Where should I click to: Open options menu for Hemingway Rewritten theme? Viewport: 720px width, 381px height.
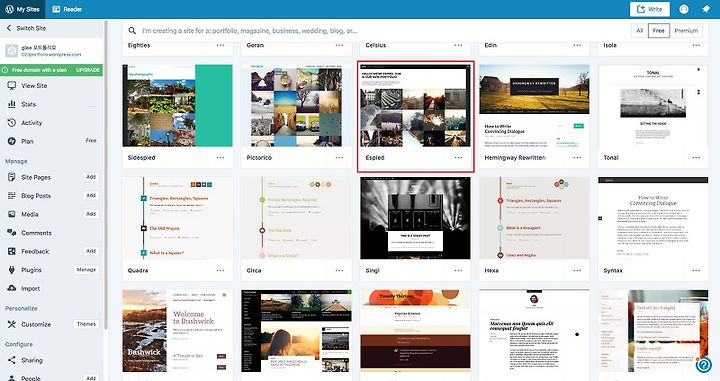[x=577, y=157]
